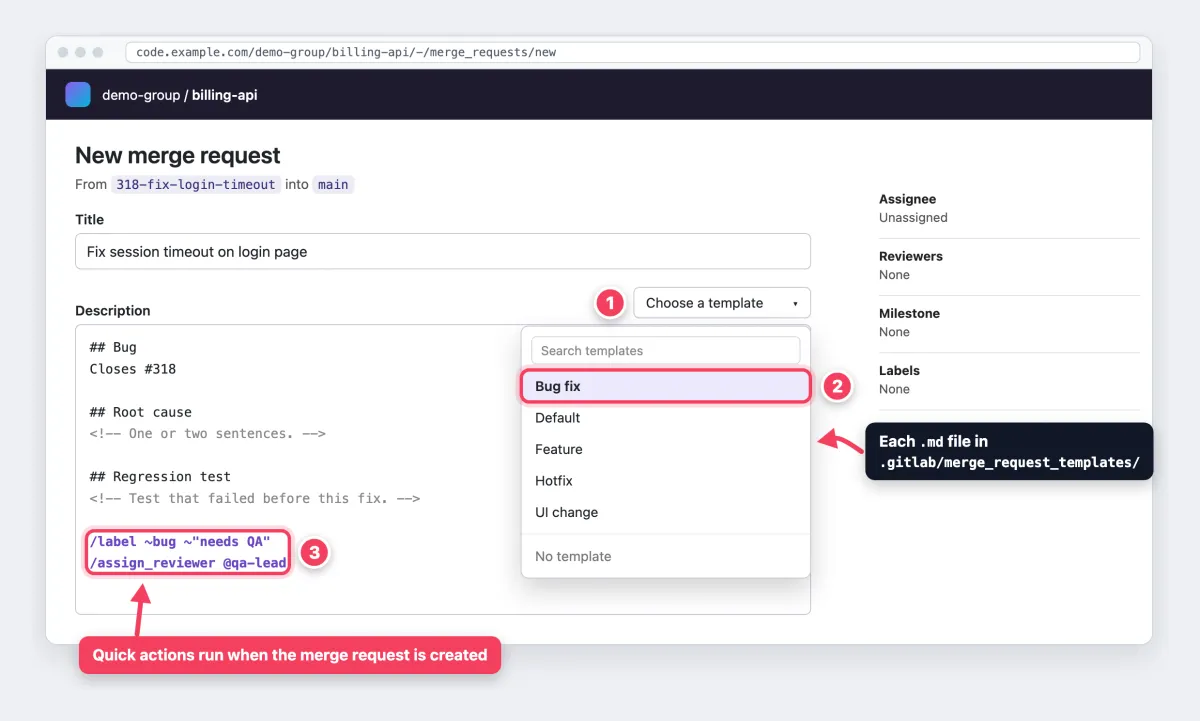This screenshot has width=1200, height=721.
Task: Click the '/assign_reviewer @qa-lead' line
Action: [x=188, y=563]
